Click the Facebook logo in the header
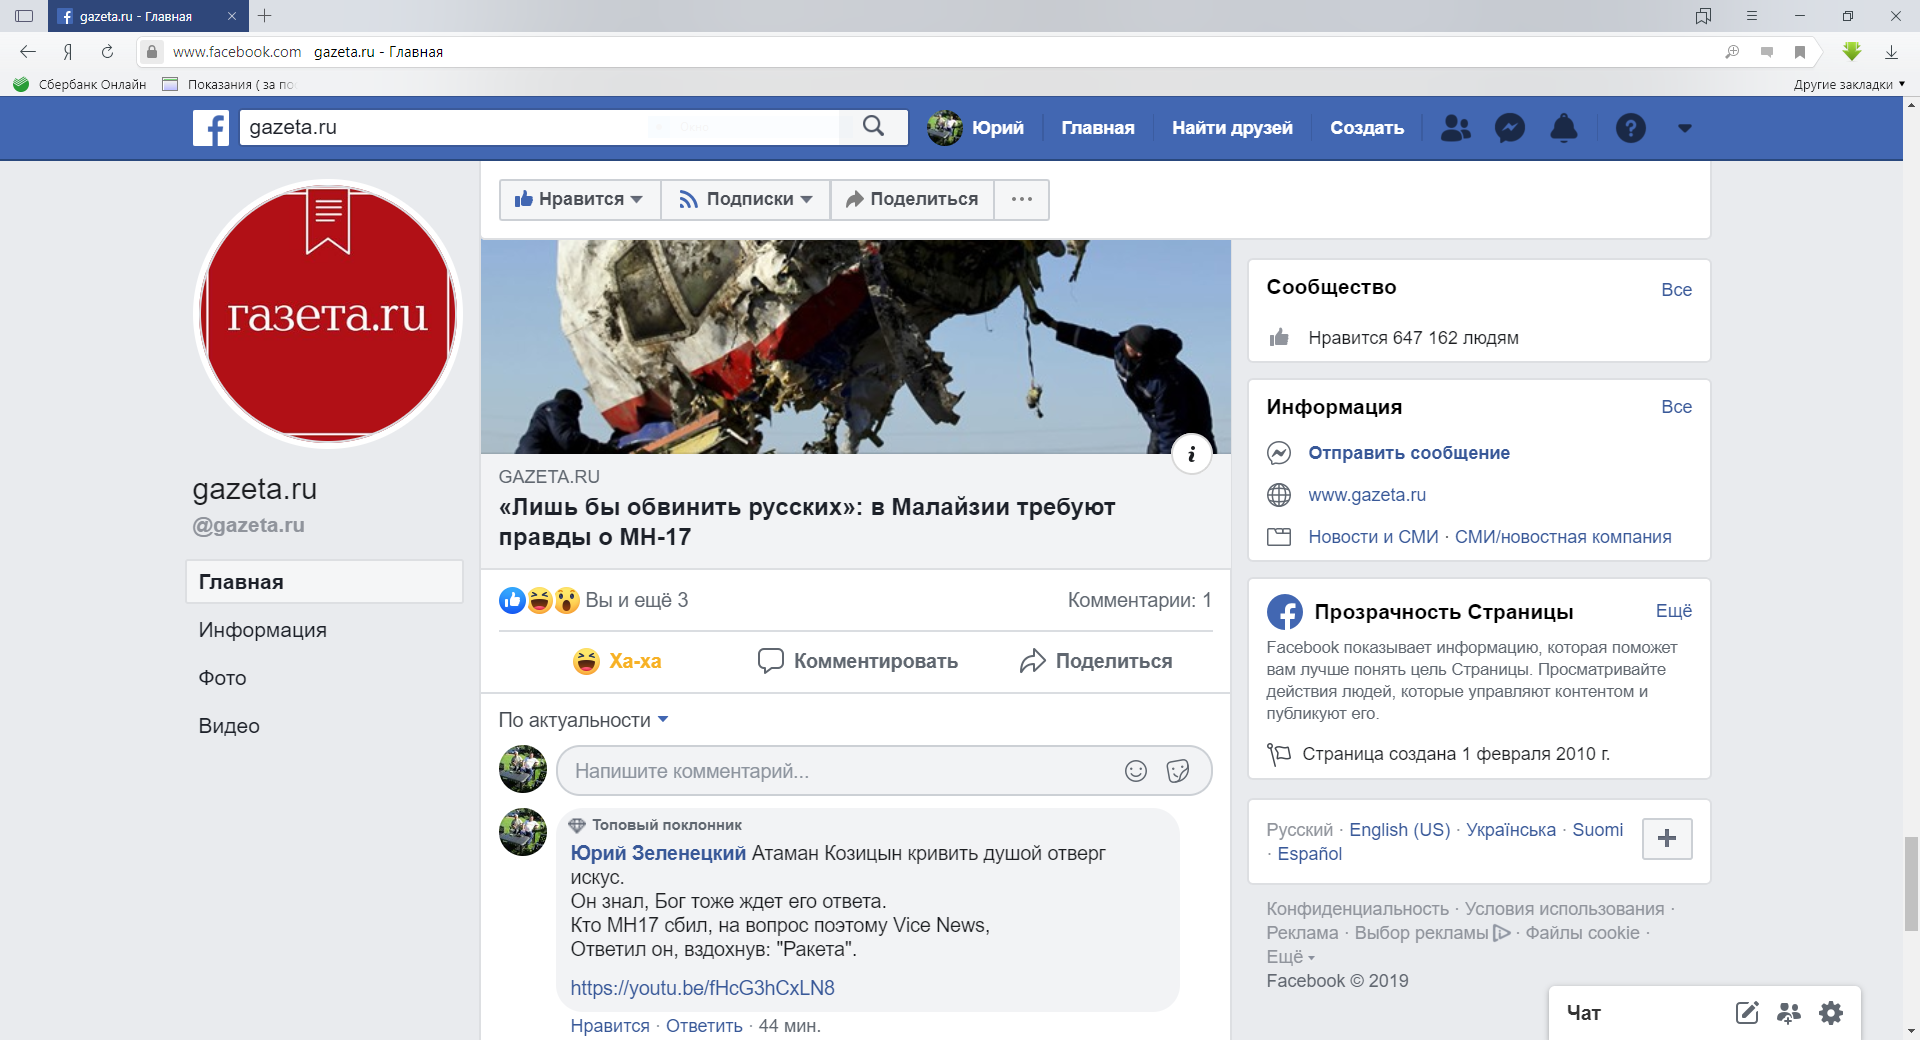This screenshot has width=1920, height=1040. tap(211, 128)
